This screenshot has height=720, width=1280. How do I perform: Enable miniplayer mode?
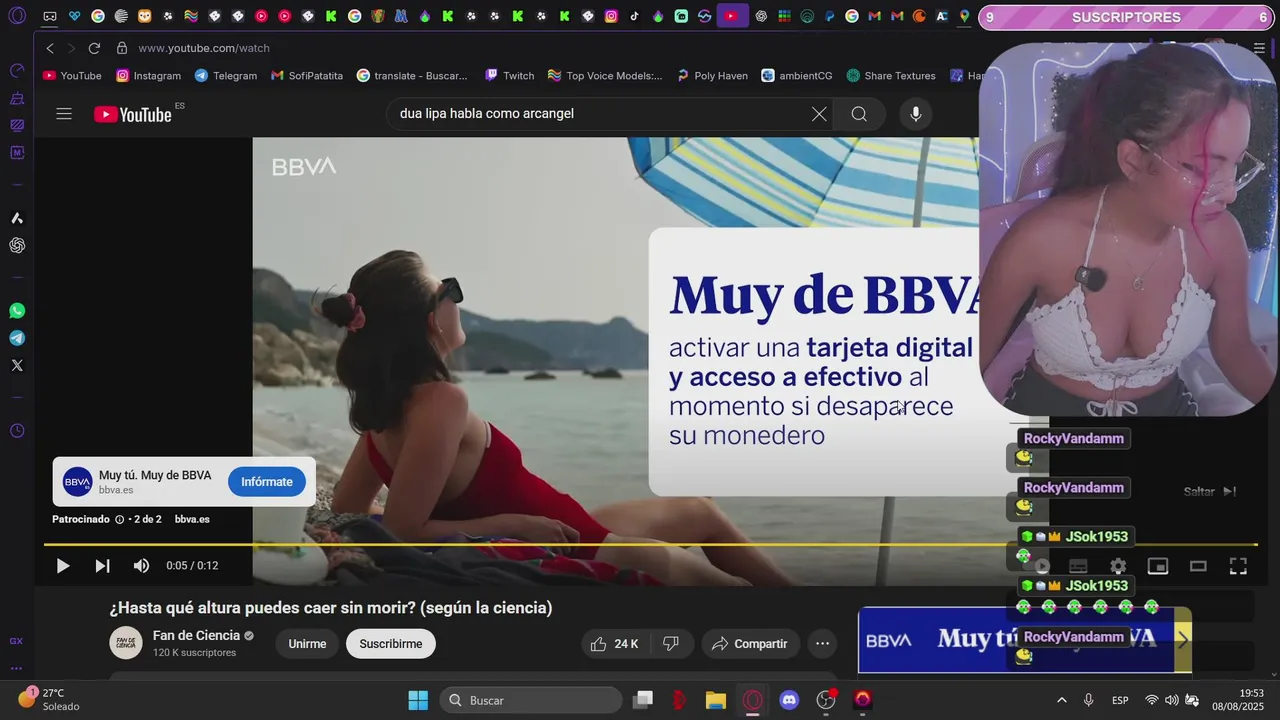click(1158, 567)
